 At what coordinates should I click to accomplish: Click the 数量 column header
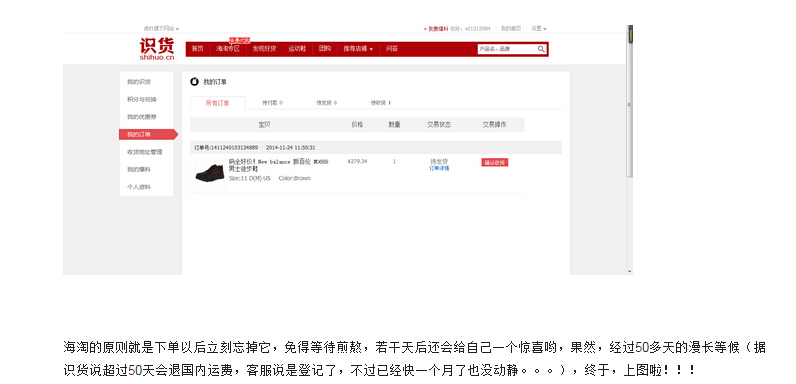[394, 124]
